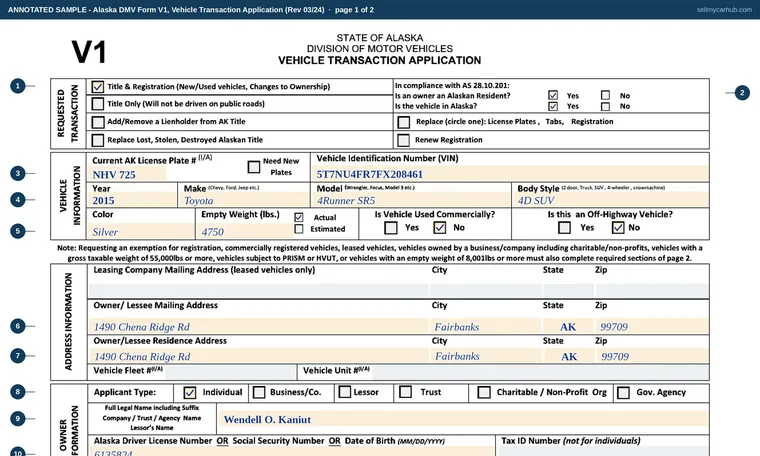The height and width of the screenshot is (456, 760).
Task: Open the sellmycarhub.com link in header
Action: pyautogui.click(x=724, y=10)
